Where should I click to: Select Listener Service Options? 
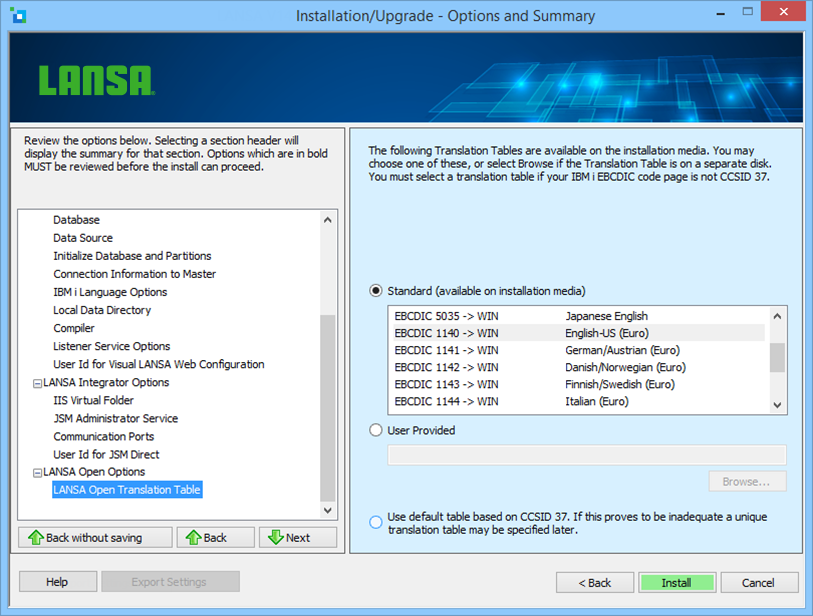pyautogui.click(x=111, y=346)
